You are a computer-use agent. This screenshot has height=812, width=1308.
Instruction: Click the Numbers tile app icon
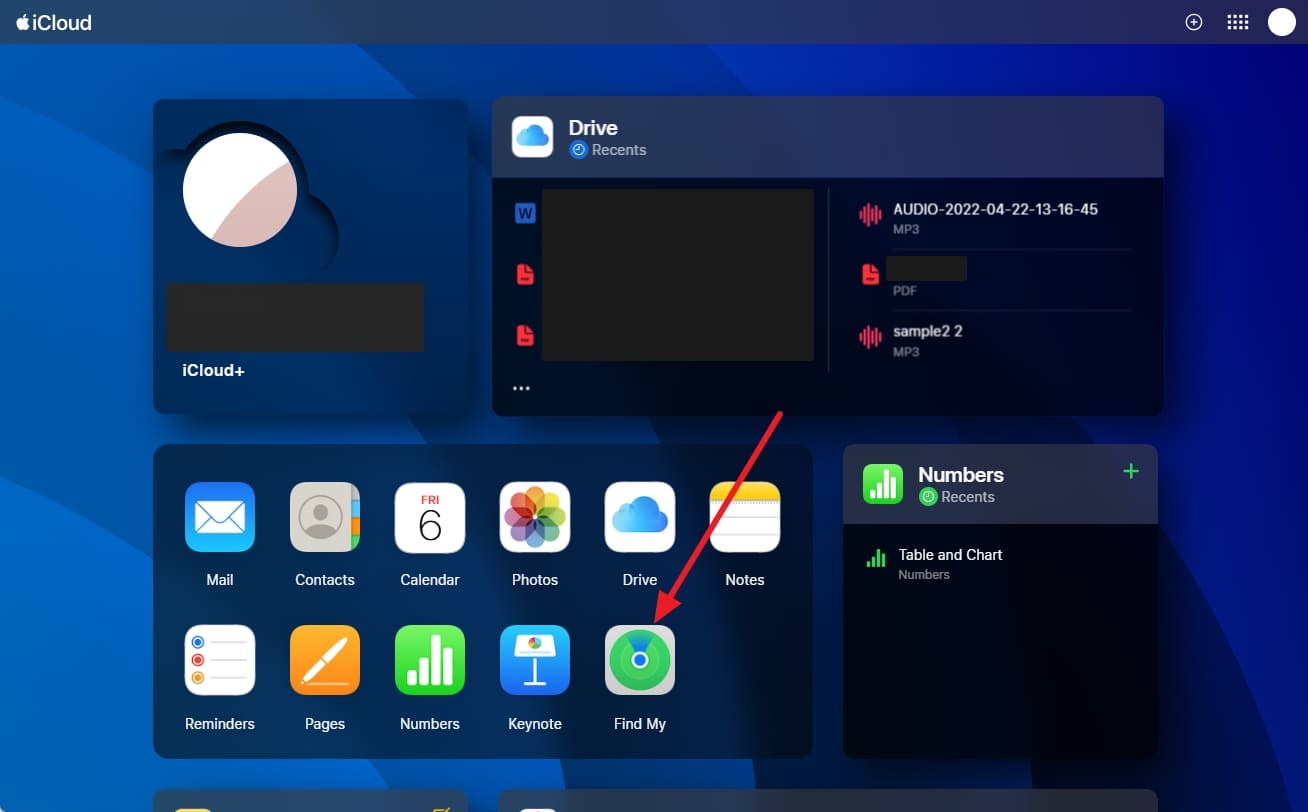[x=884, y=484]
